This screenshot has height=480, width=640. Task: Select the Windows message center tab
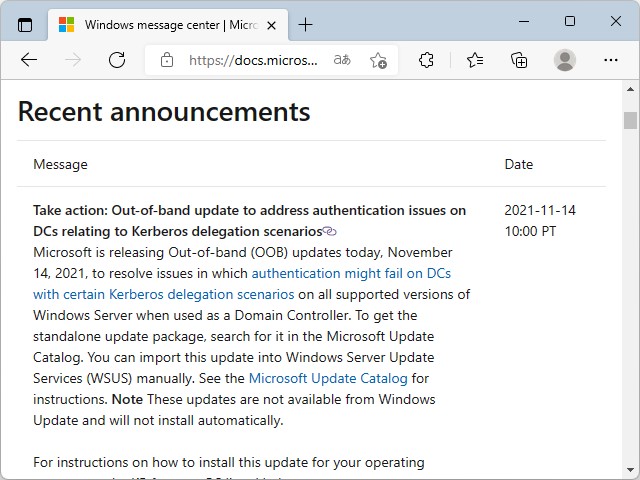pyautogui.click(x=160, y=24)
